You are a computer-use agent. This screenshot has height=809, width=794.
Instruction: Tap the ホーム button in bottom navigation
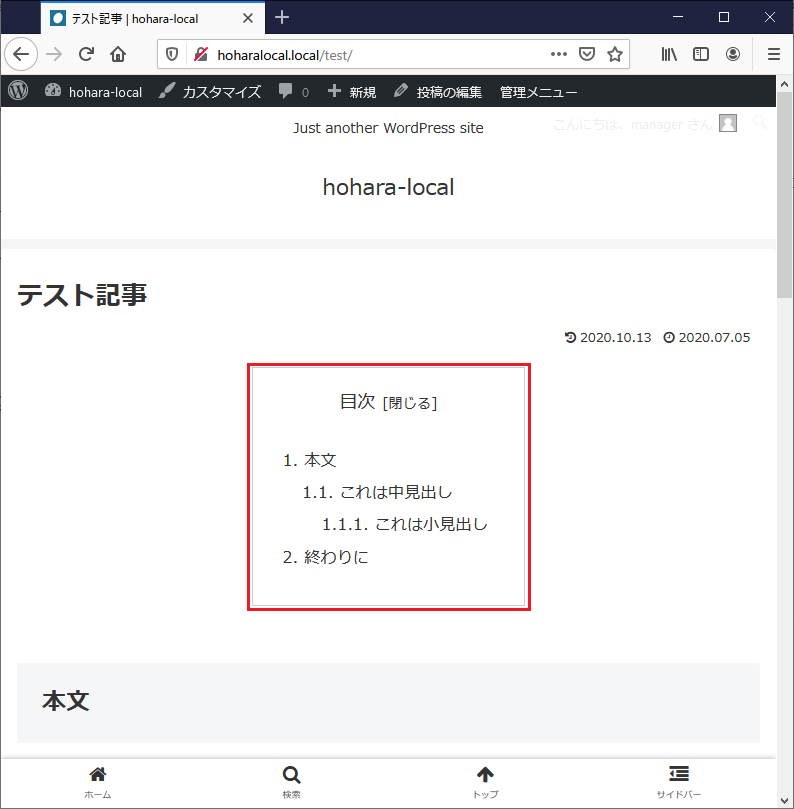97,781
